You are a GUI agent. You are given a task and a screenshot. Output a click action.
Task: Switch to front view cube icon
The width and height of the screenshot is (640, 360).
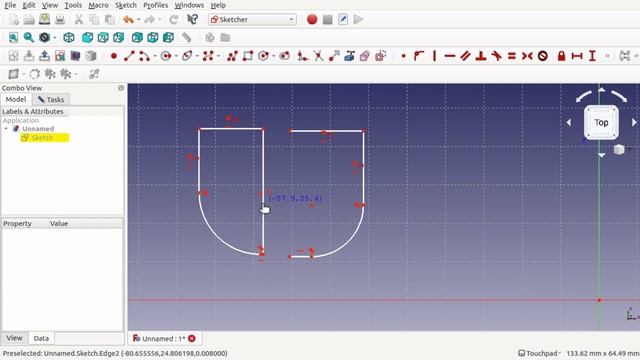point(87,38)
